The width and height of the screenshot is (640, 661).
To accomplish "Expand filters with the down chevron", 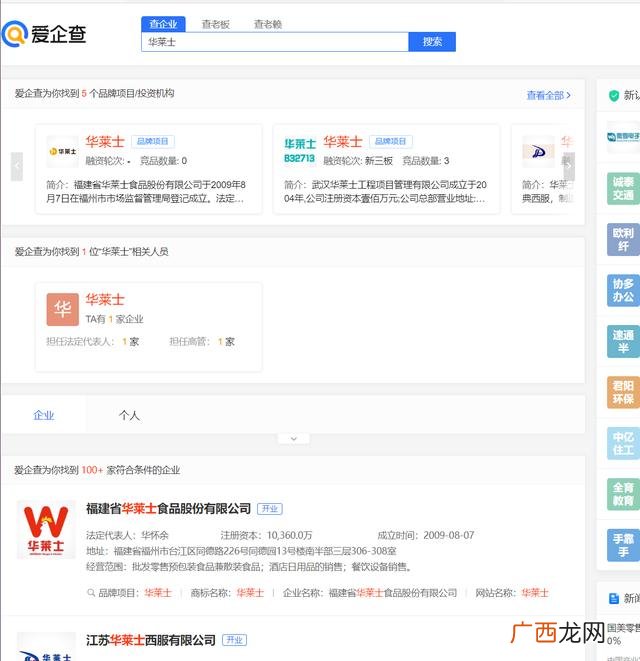I will (294, 439).
